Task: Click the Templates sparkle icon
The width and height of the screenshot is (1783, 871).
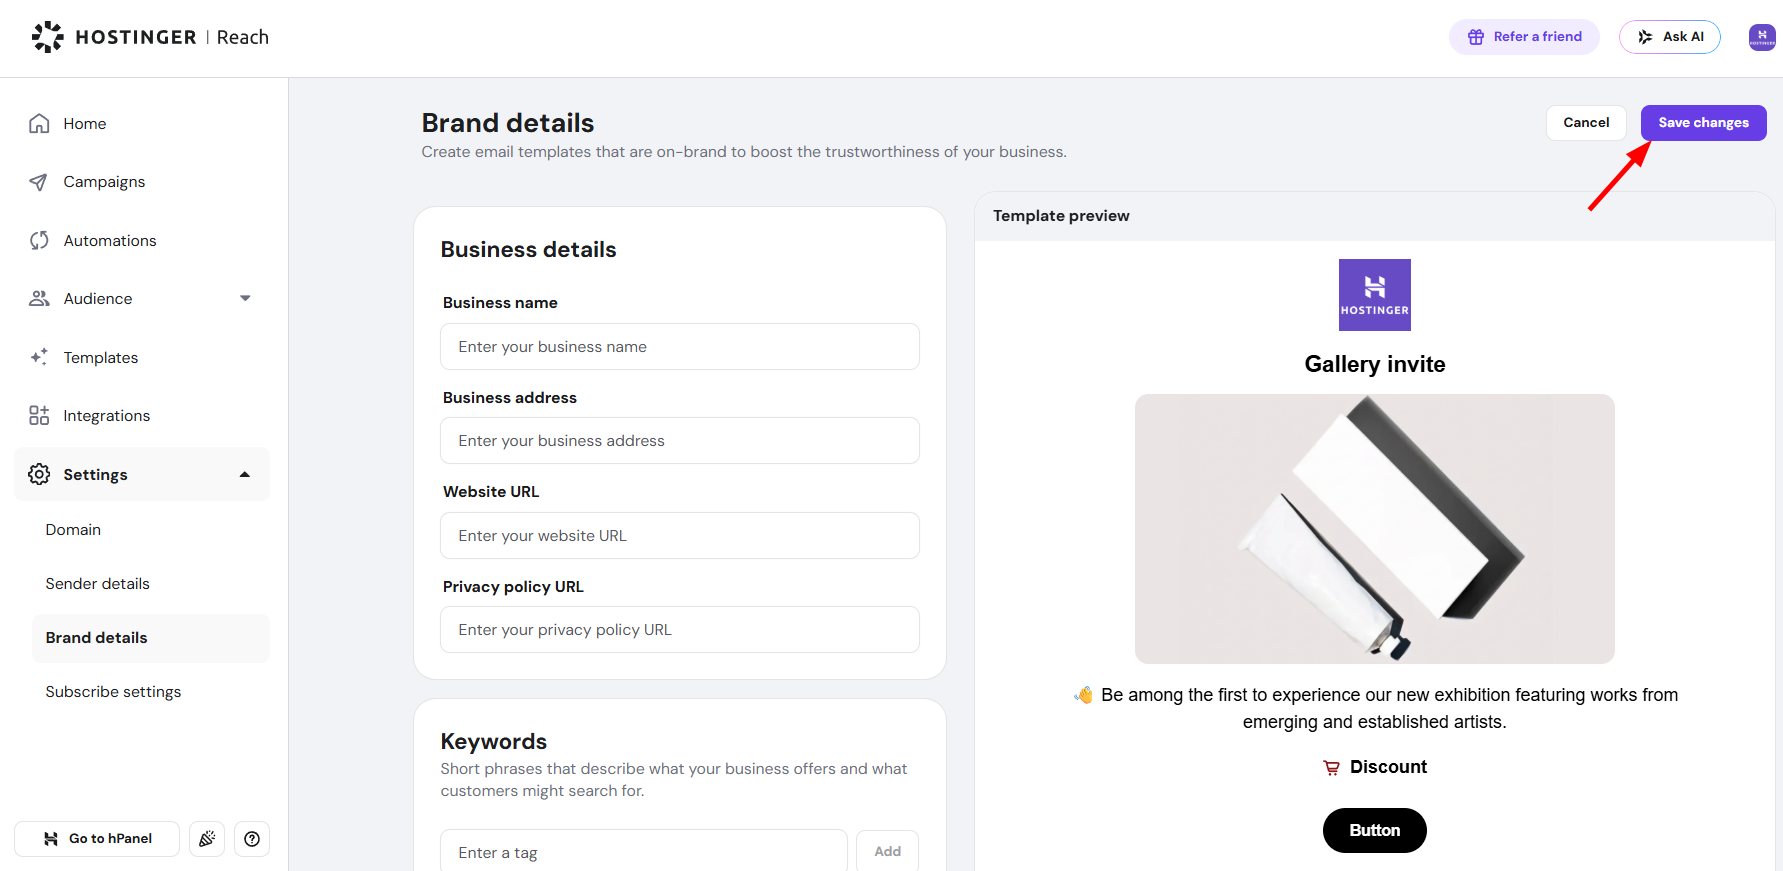Action: (39, 357)
